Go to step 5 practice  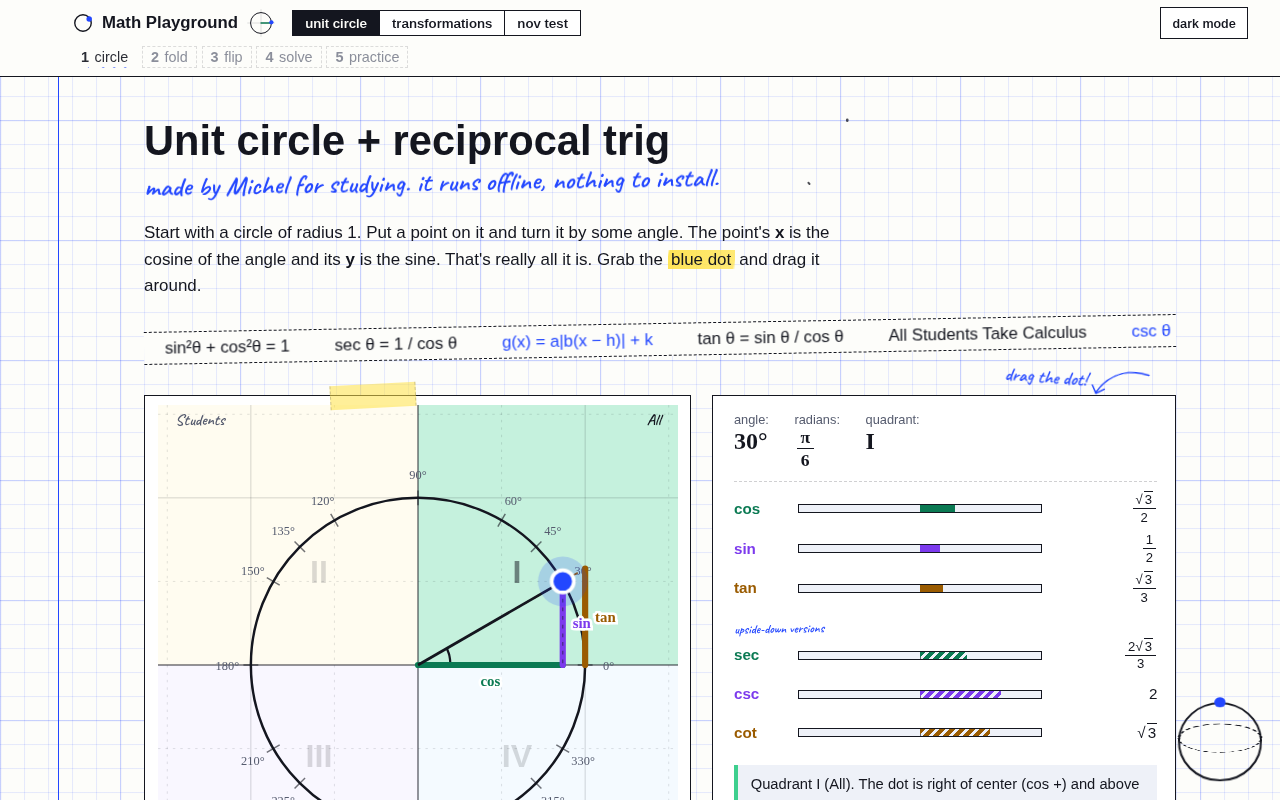point(367,57)
